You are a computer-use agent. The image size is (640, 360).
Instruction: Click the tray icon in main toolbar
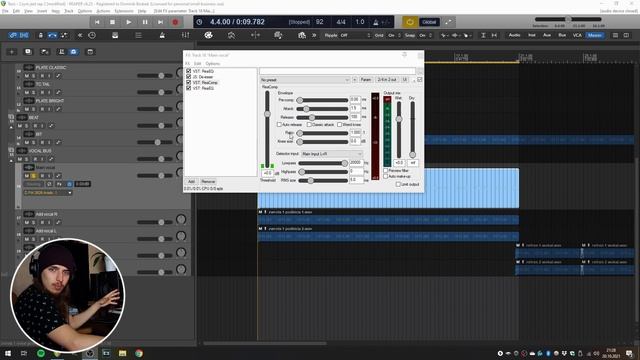coord(115,36)
